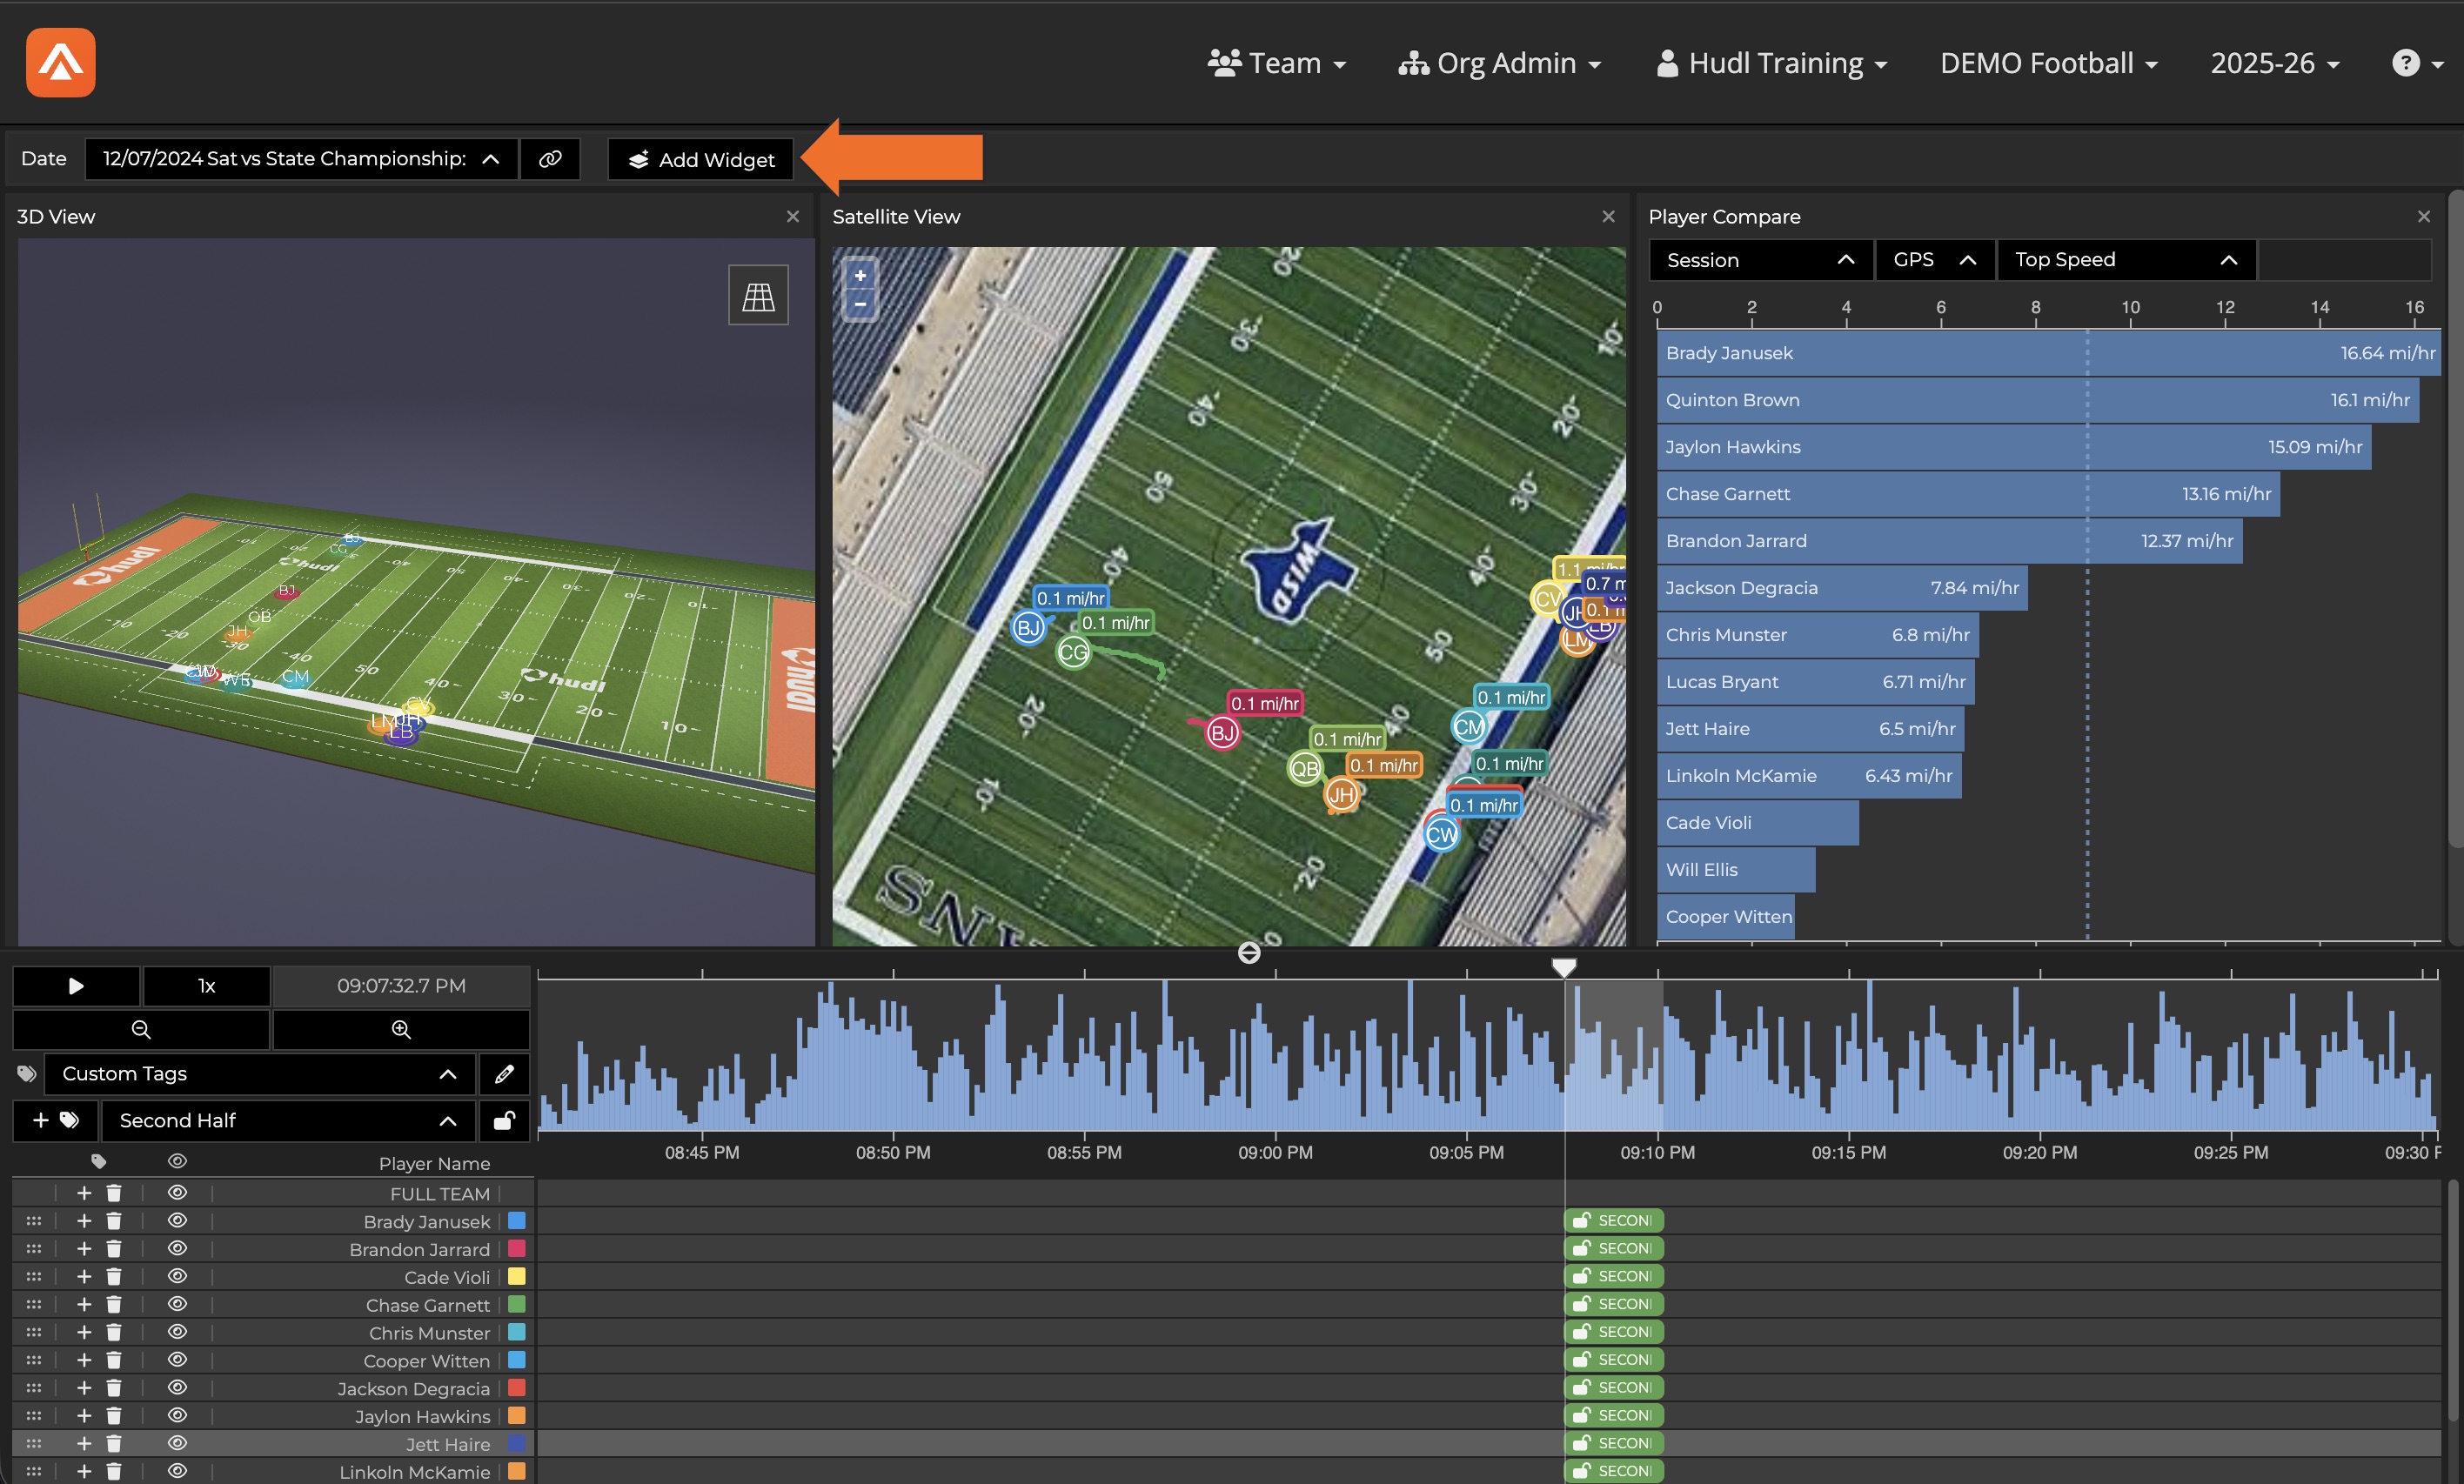Click the Hudl orange logo icon
Image resolution: width=2464 pixels, height=1484 pixels.
[60, 62]
